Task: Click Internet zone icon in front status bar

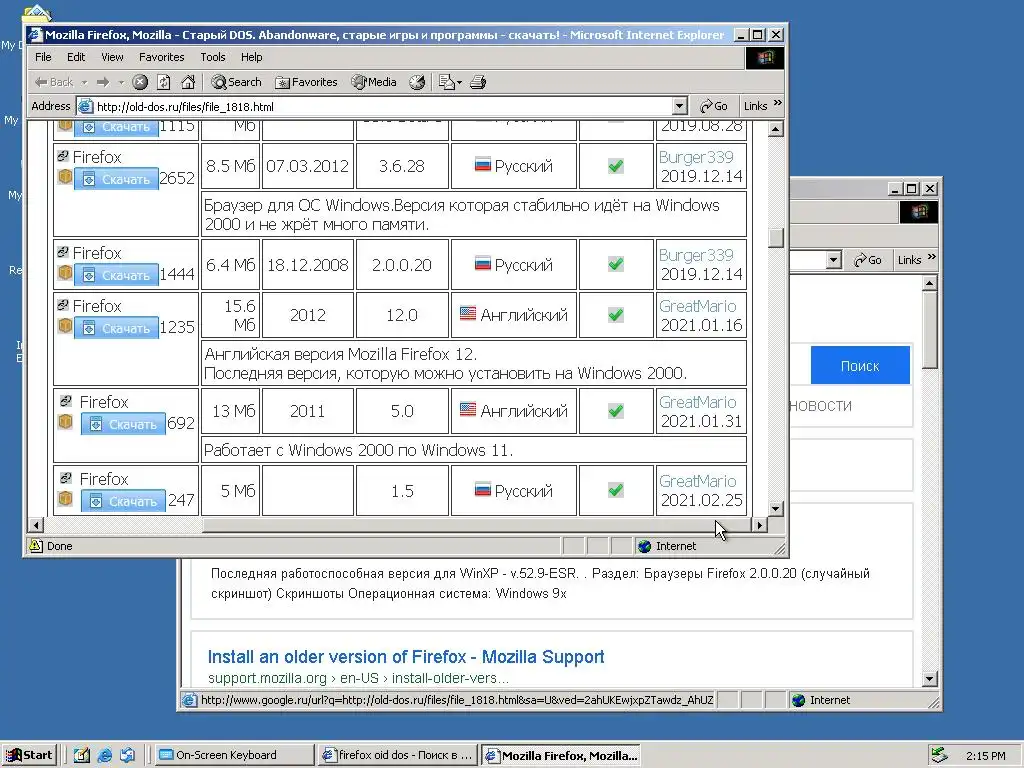Action: [x=645, y=546]
